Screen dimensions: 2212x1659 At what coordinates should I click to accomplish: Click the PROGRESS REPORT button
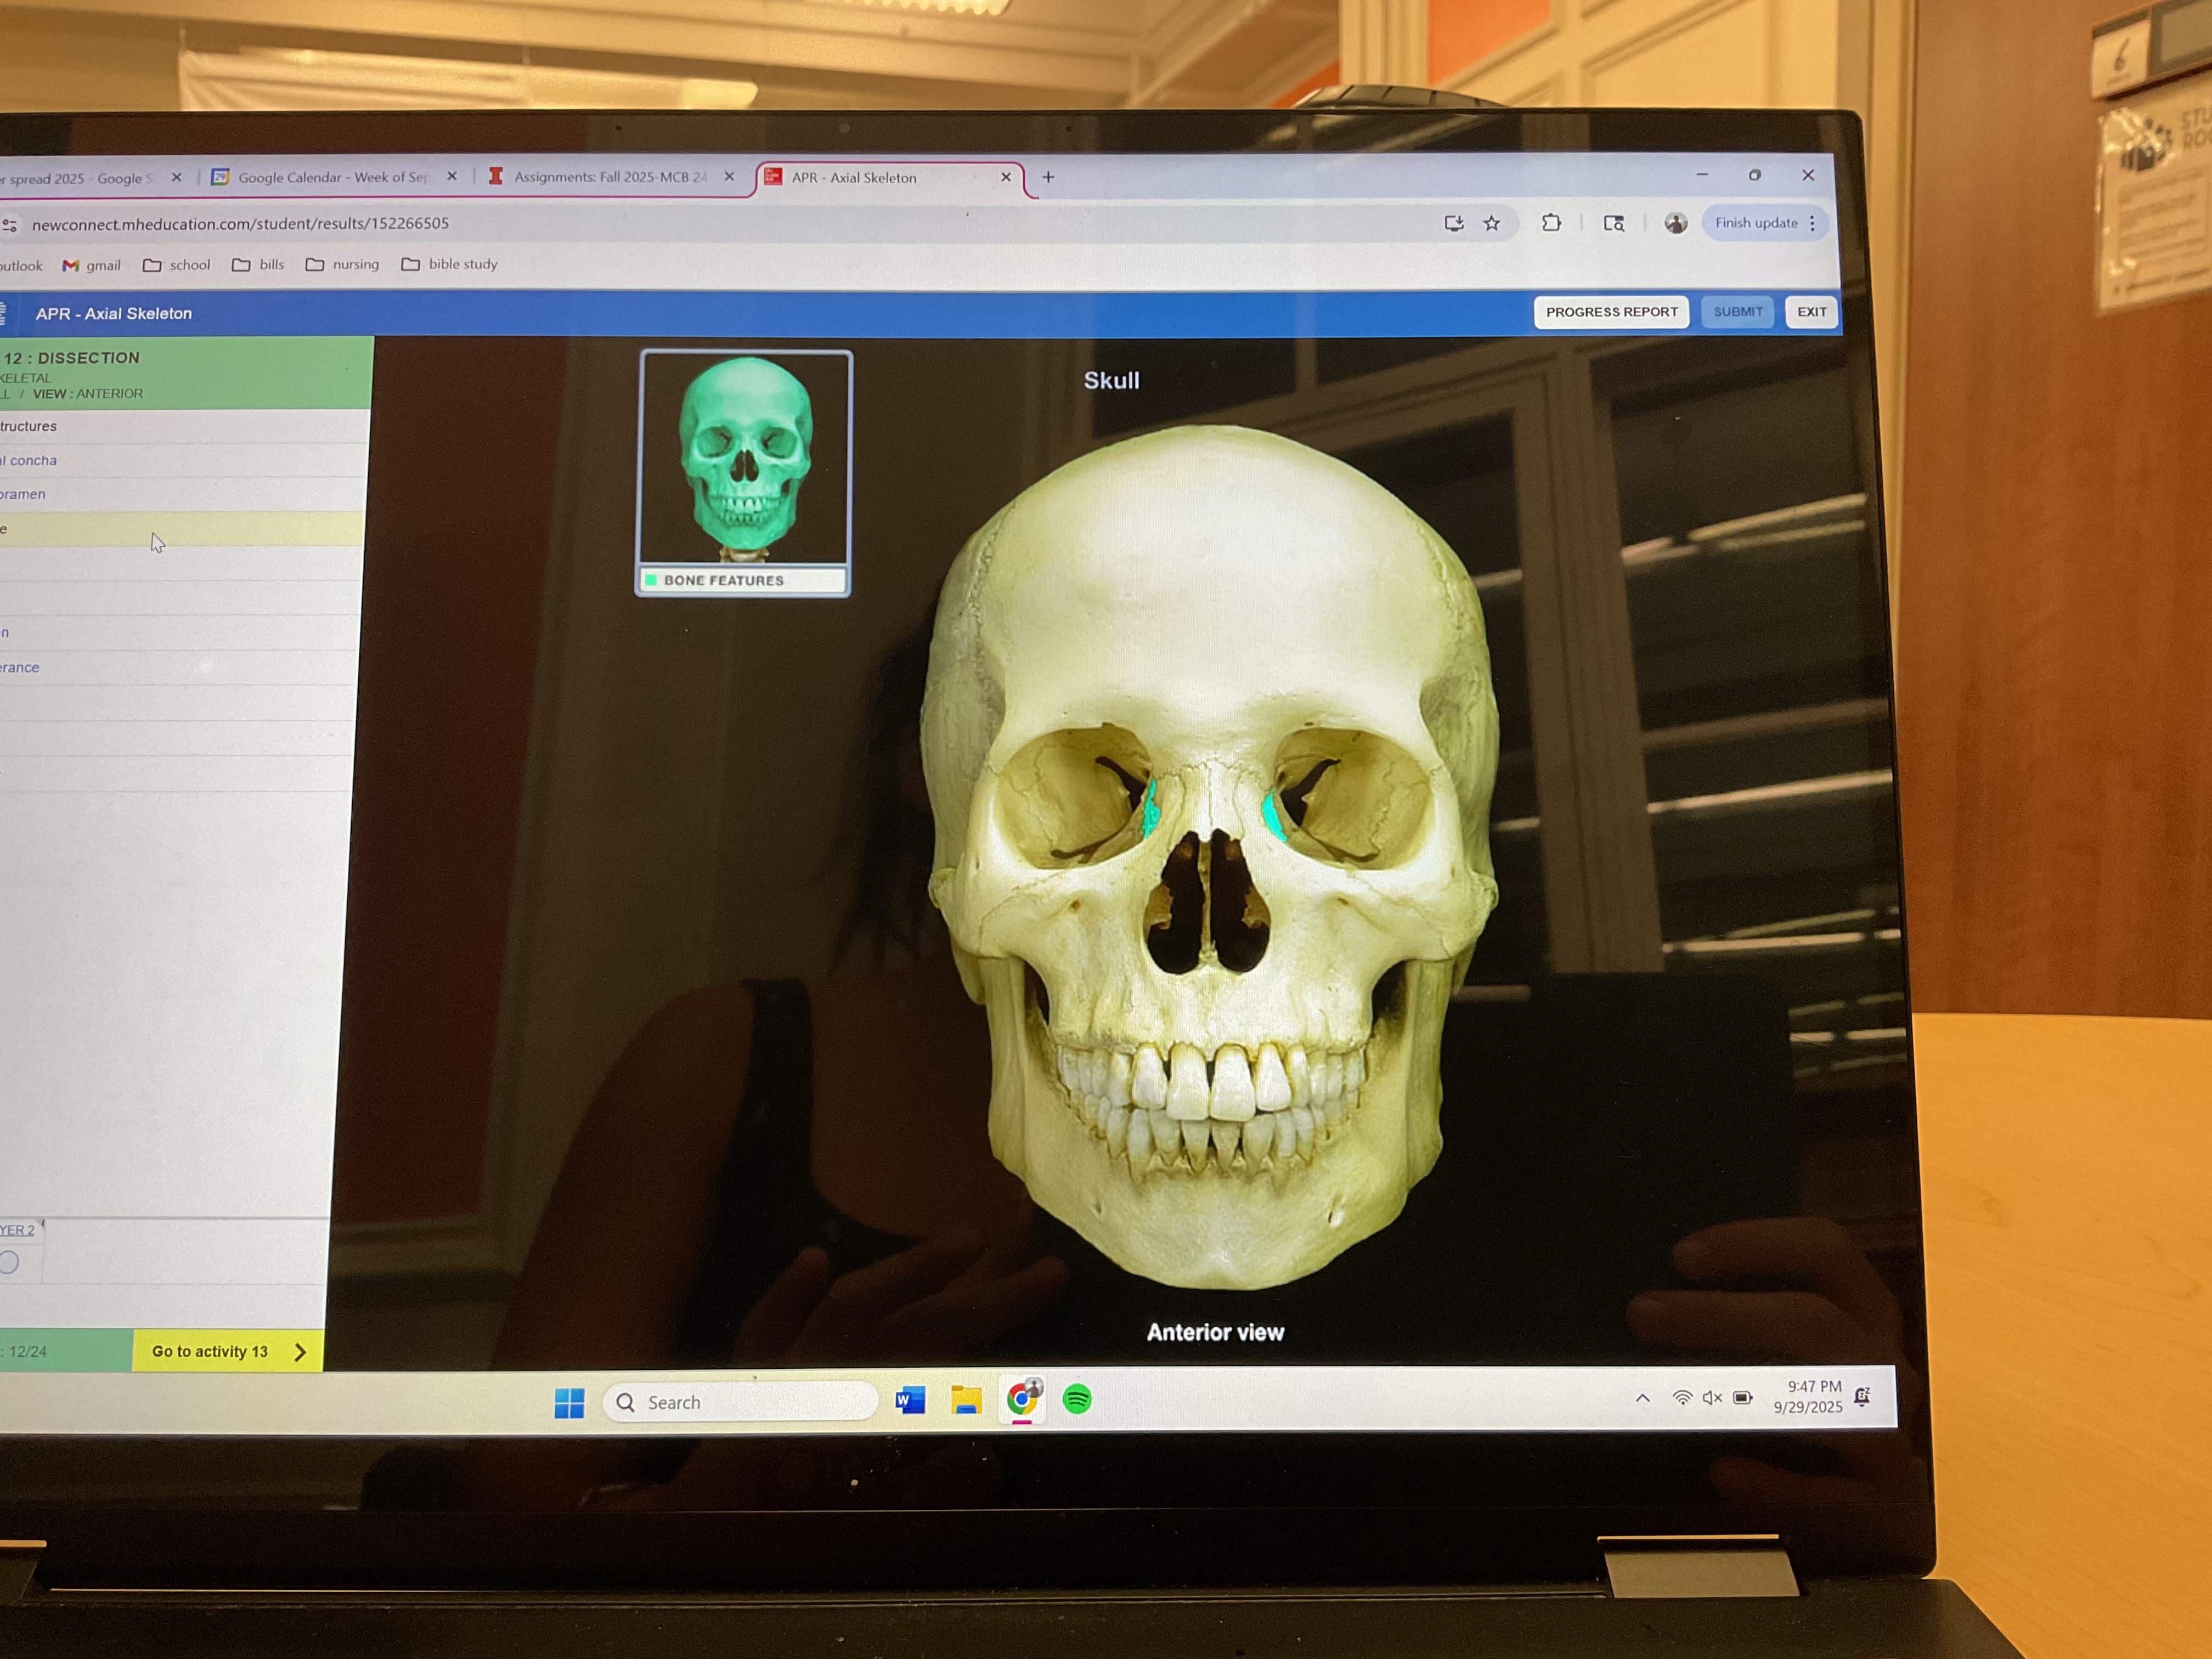point(1611,312)
